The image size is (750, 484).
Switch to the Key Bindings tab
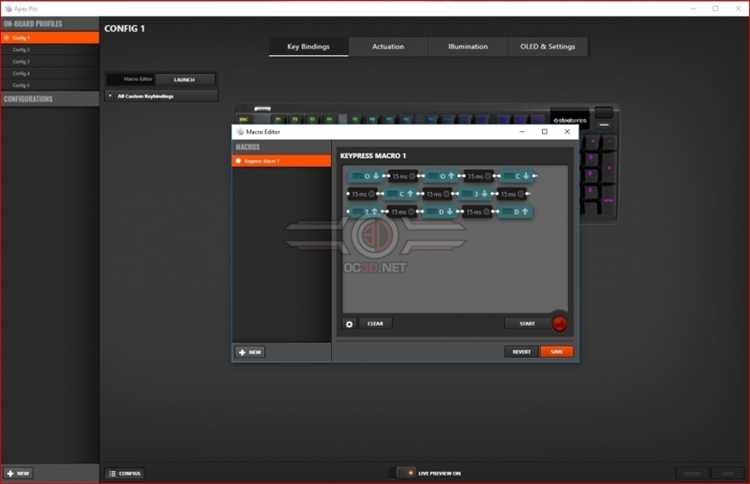309,46
